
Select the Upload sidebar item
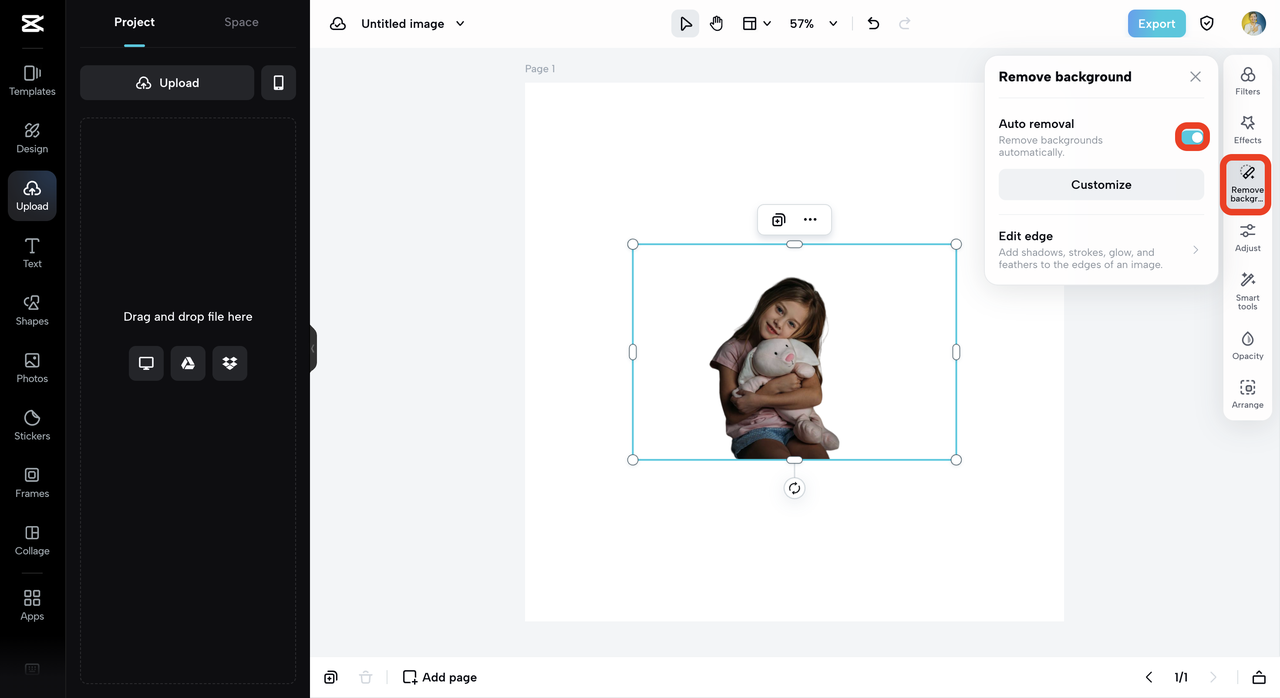click(x=32, y=195)
